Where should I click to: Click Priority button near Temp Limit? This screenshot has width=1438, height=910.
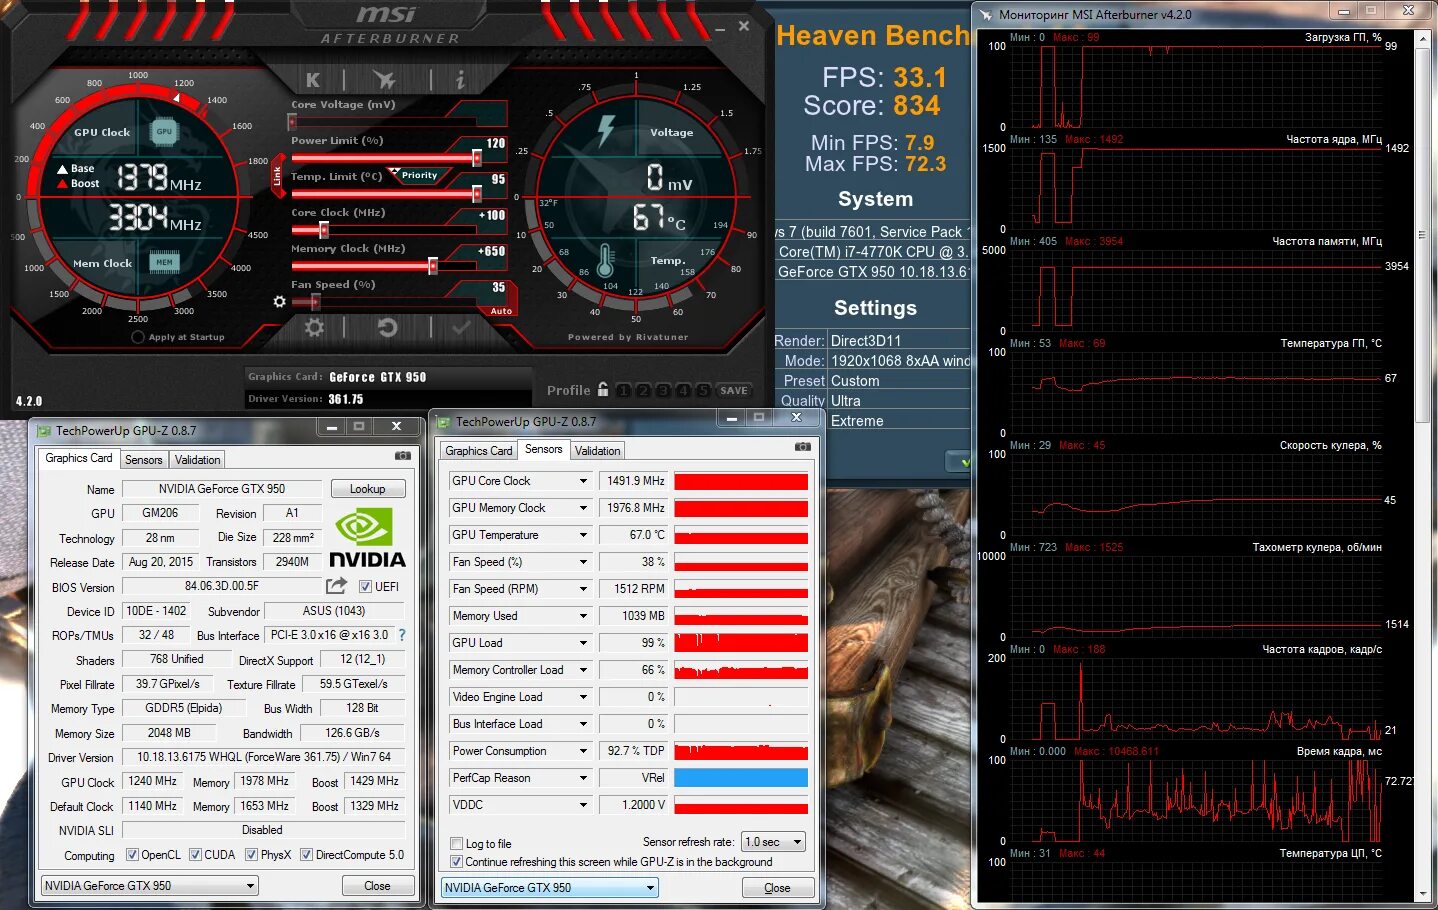pos(419,175)
